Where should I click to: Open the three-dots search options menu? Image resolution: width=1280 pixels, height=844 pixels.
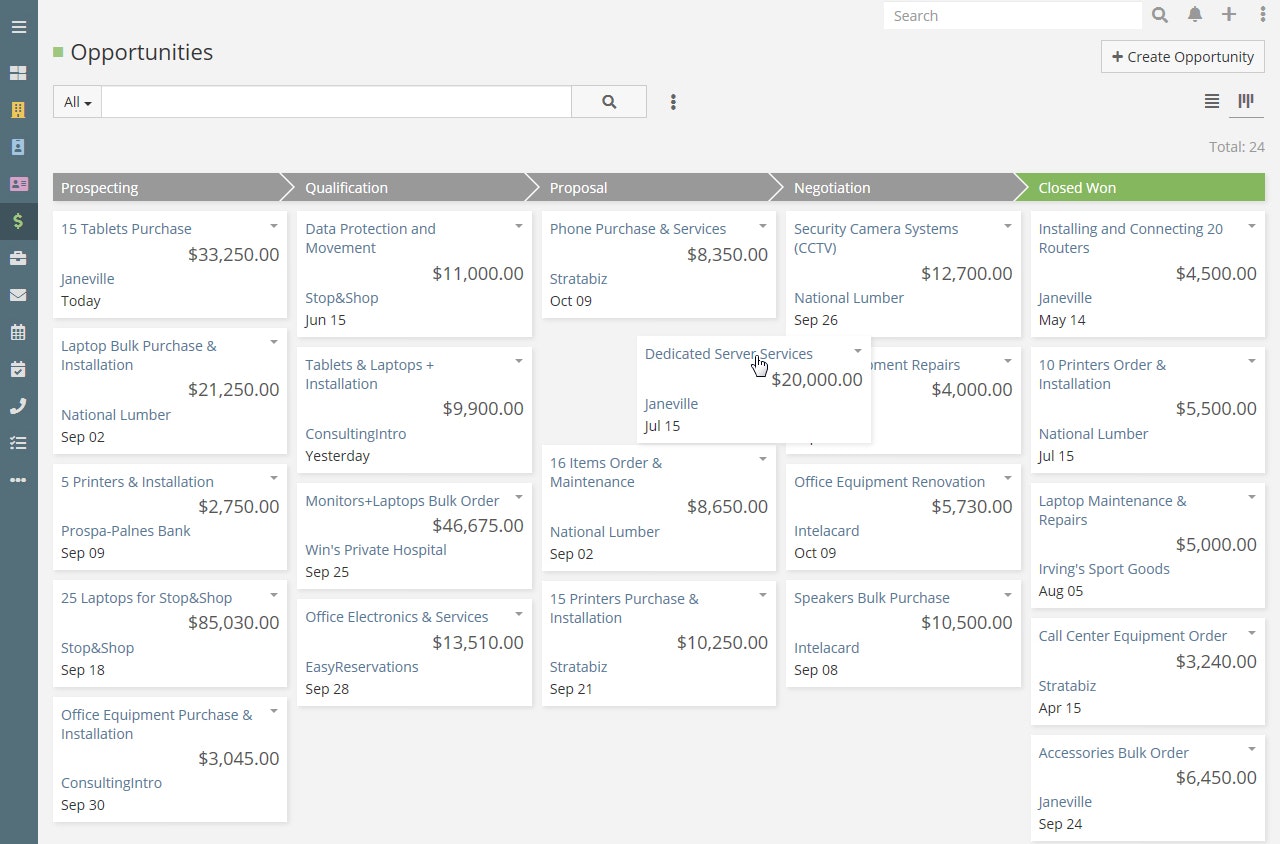coord(673,101)
